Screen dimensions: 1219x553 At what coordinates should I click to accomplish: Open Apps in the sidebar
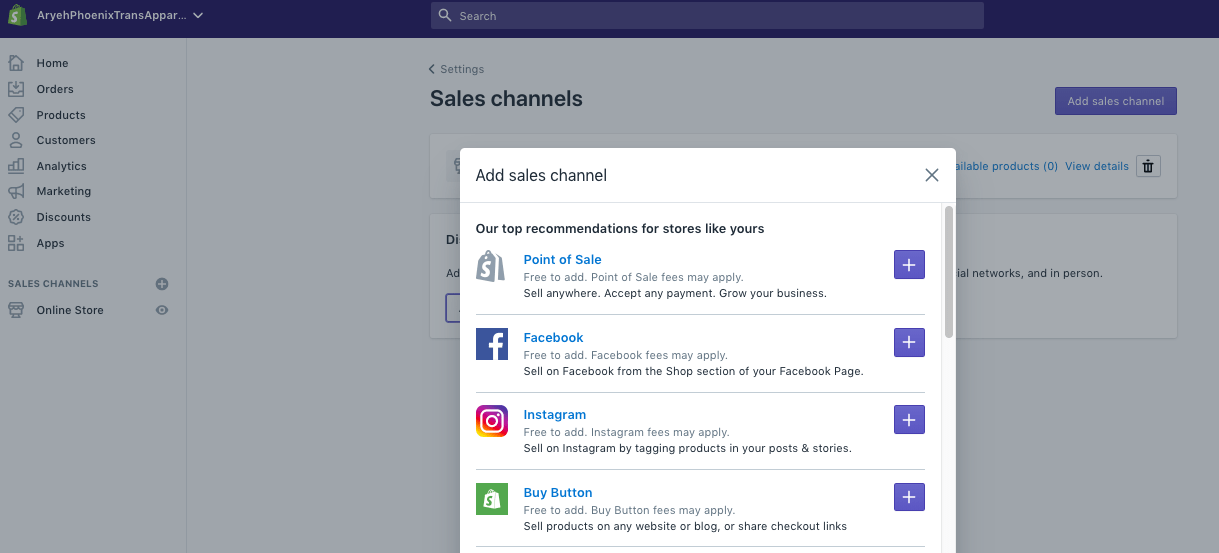point(50,243)
